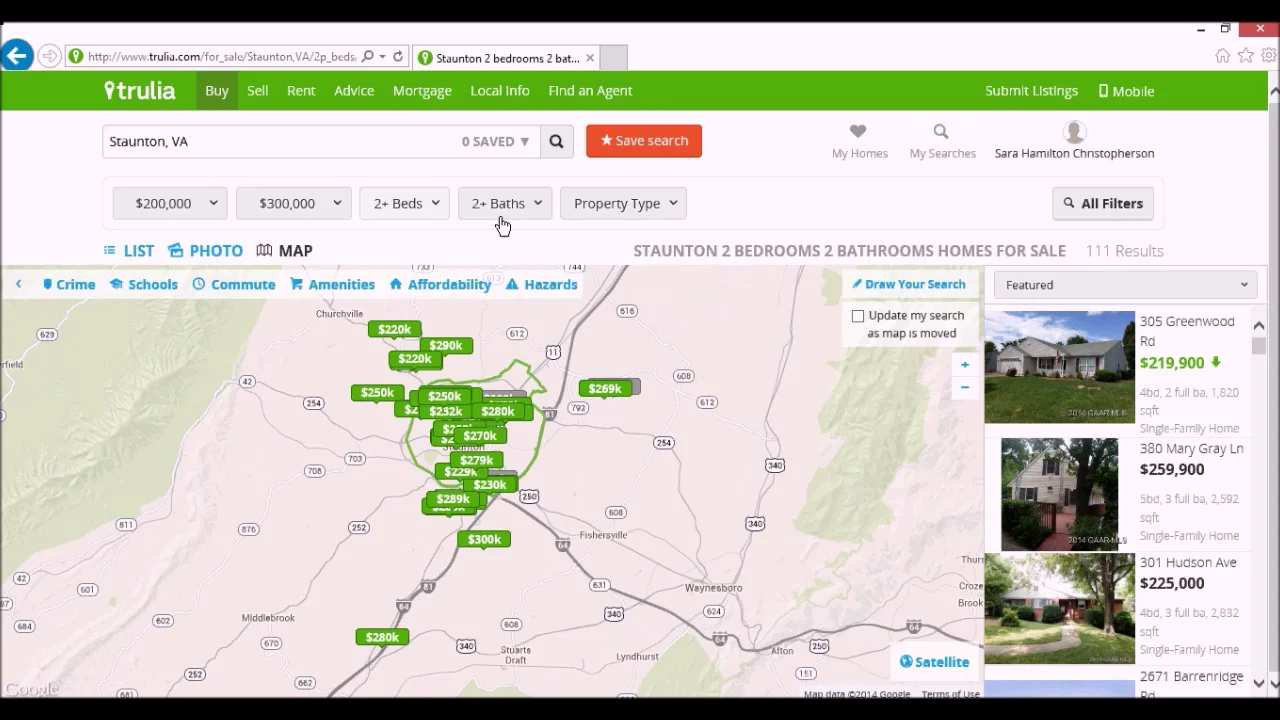Open All Filters
Image resolution: width=1280 pixels, height=720 pixels.
coord(1104,204)
